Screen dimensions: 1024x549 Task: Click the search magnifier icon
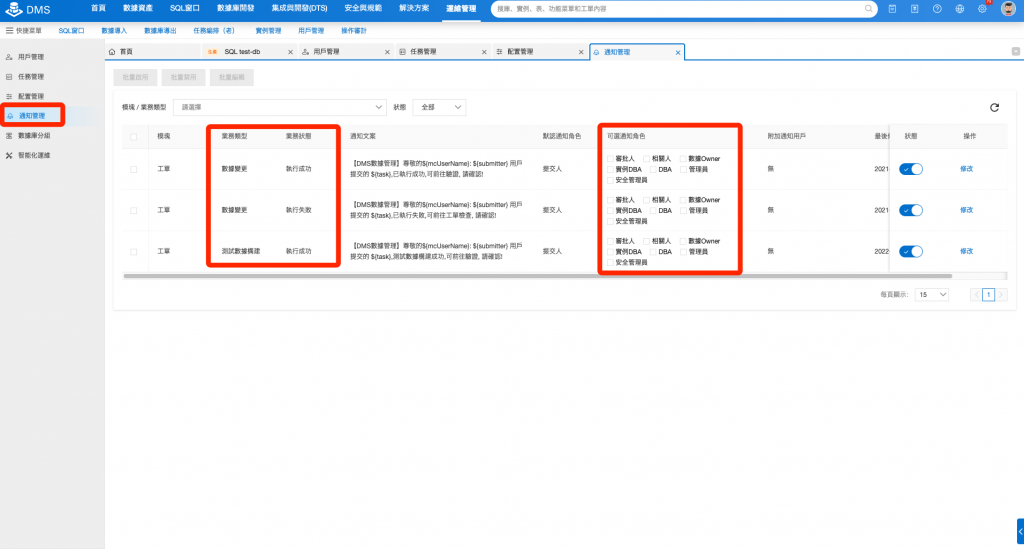click(869, 8)
